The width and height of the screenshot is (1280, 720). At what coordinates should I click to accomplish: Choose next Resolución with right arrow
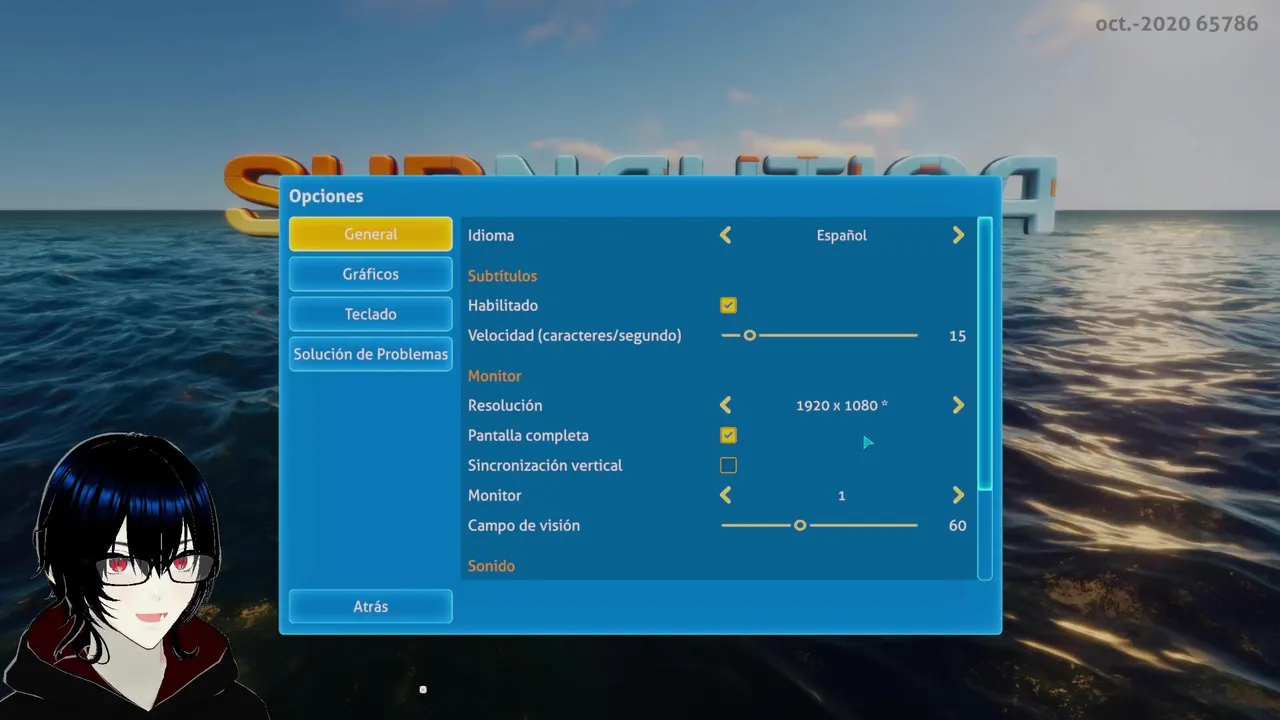(x=958, y=405)
